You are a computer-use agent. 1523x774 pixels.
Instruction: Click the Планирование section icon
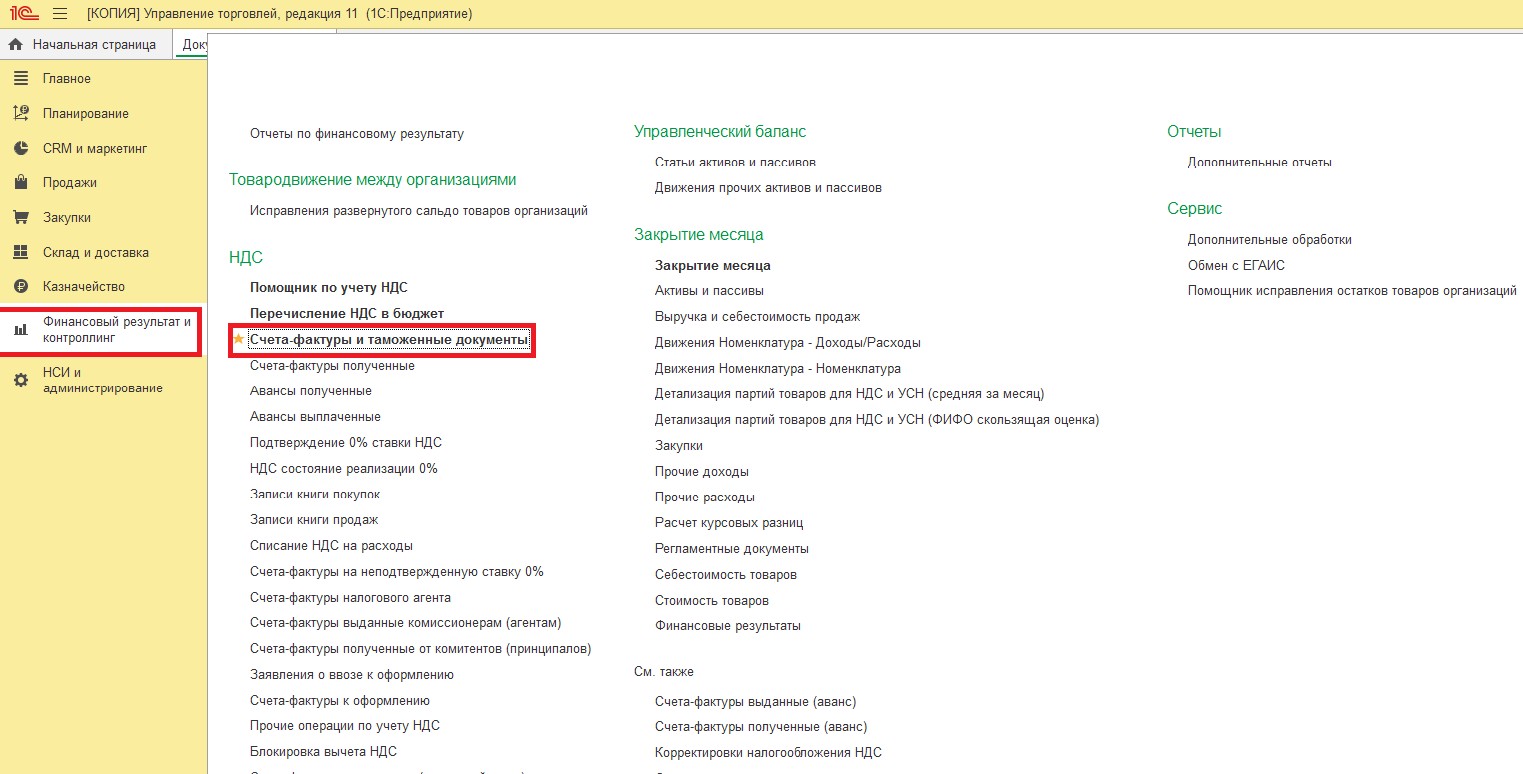[21, 113]
